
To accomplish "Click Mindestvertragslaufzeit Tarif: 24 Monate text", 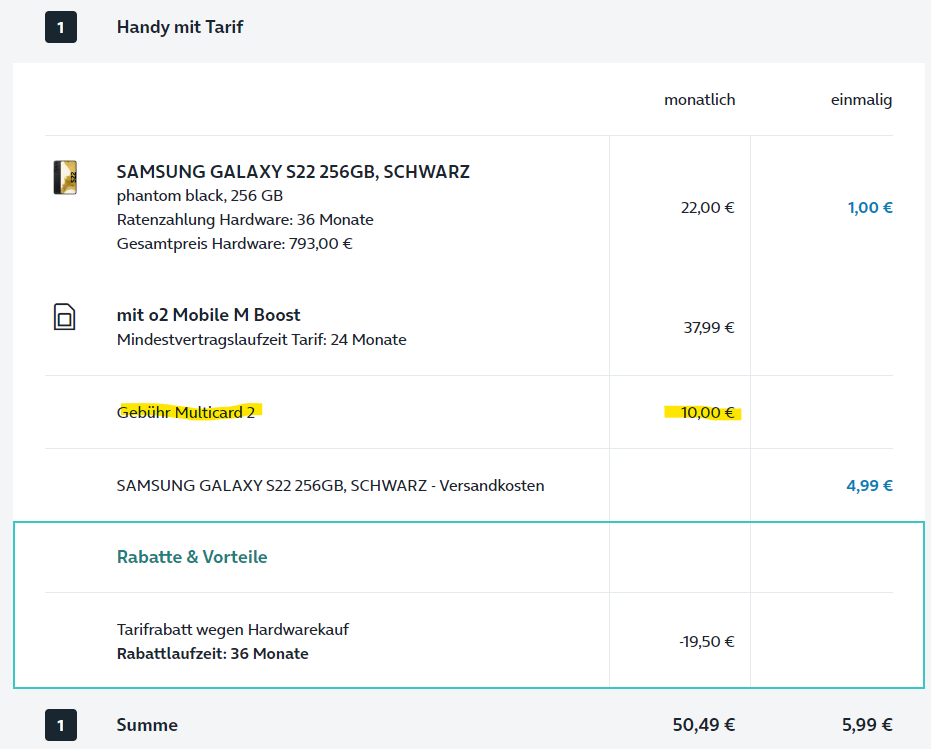I will coord(261,340).
